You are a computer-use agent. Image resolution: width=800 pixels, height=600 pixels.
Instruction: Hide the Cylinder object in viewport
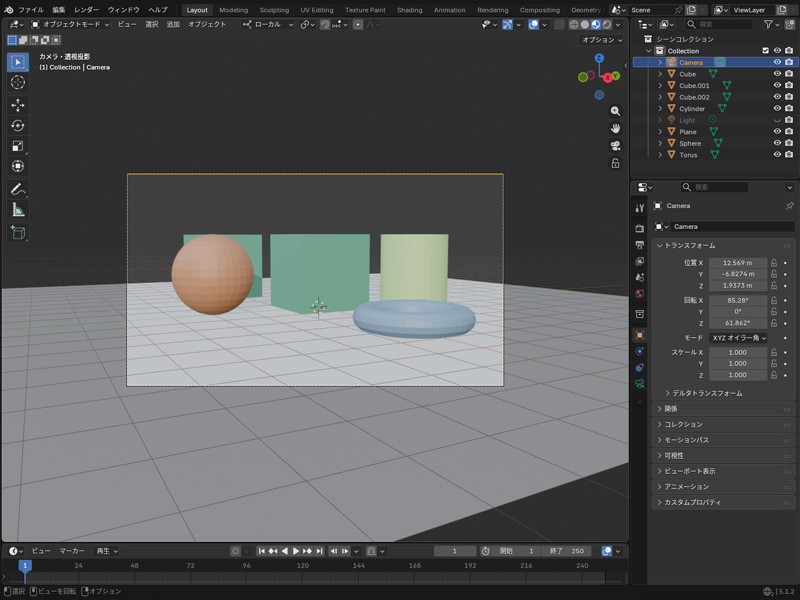tap(777, 109)
